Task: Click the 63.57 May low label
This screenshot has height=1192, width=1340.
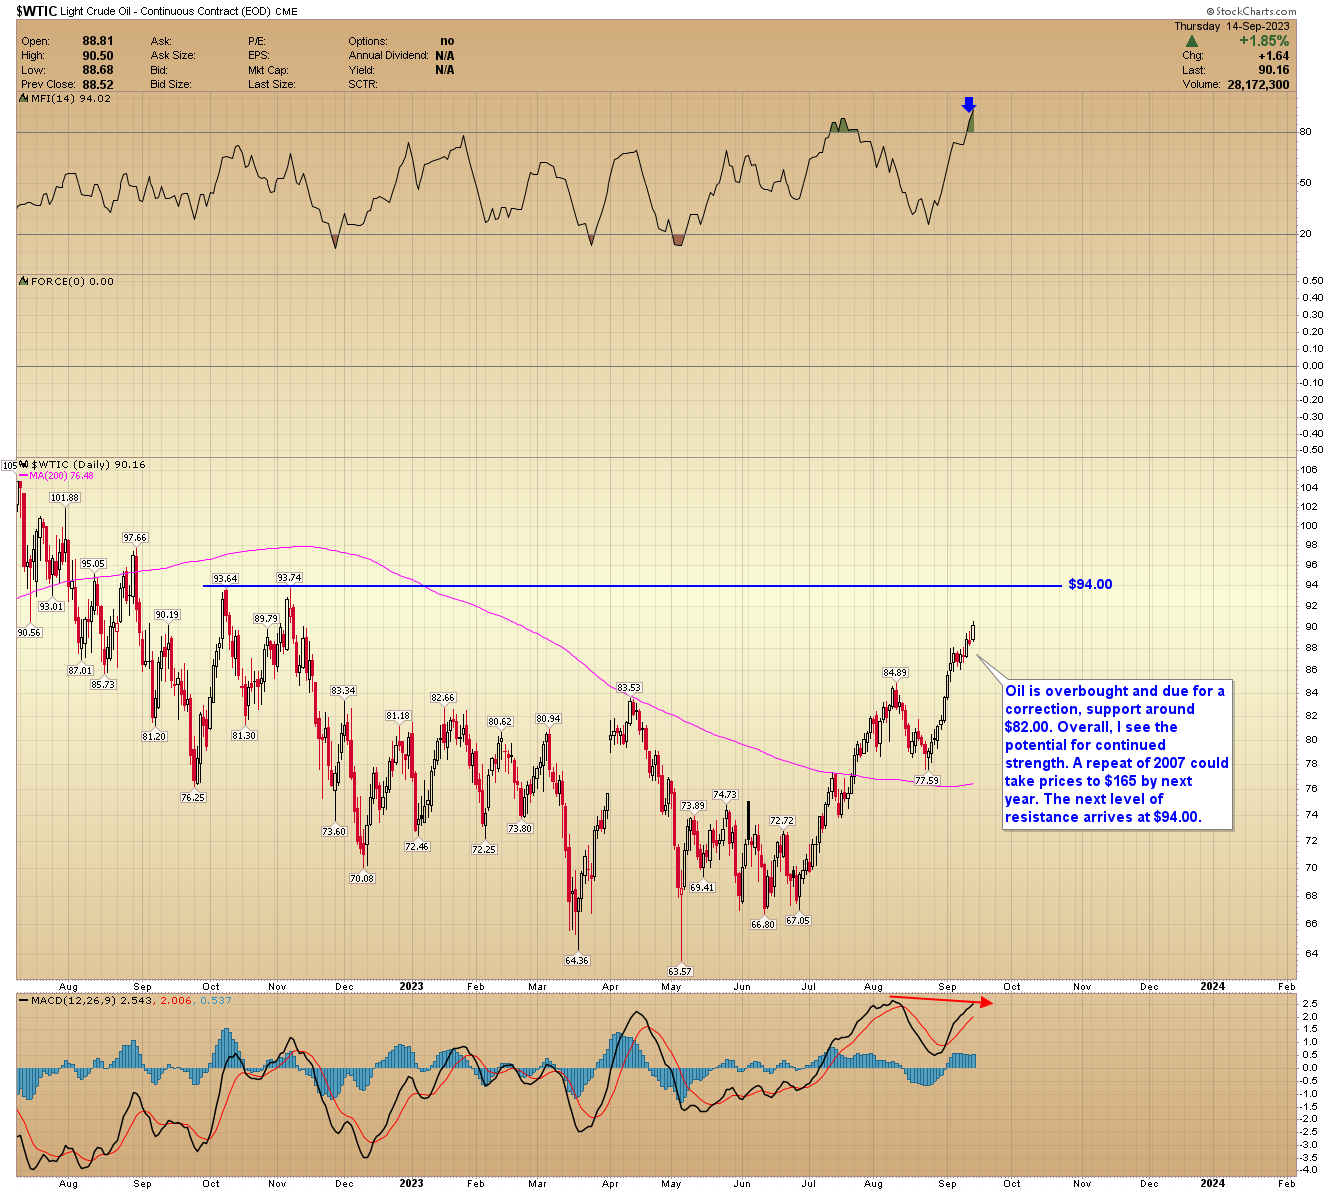Action: click(x=680, y=972)
